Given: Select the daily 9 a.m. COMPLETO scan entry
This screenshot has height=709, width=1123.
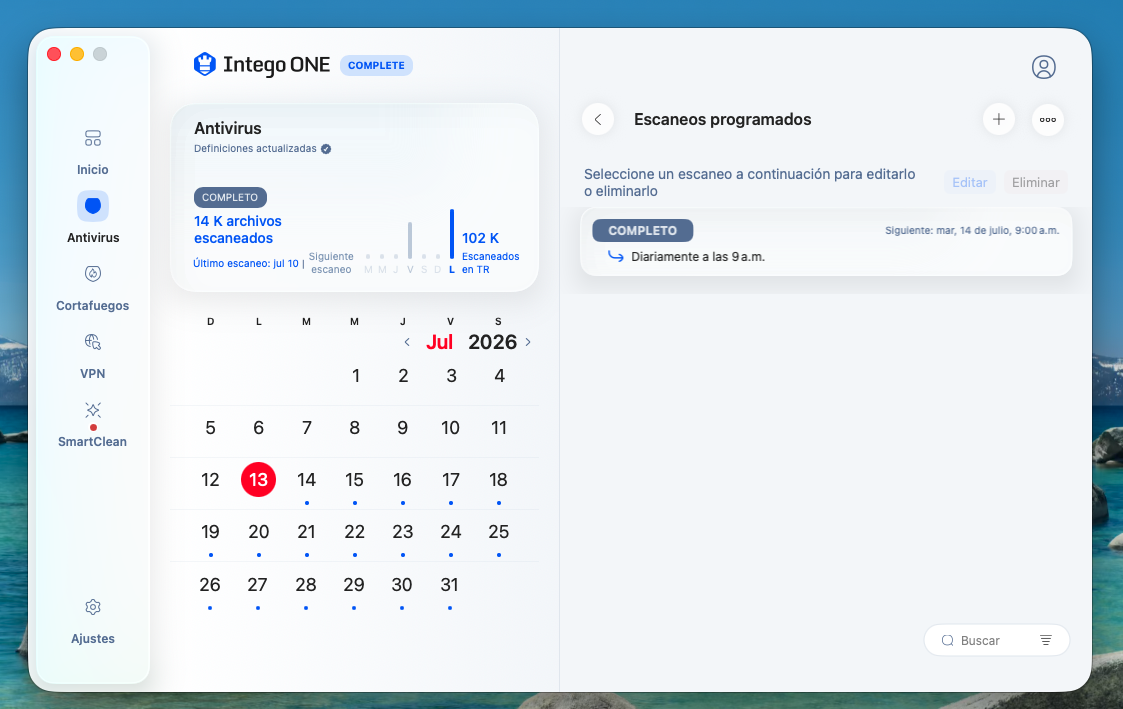Looking at the screenshot, I should click(826, 242).
